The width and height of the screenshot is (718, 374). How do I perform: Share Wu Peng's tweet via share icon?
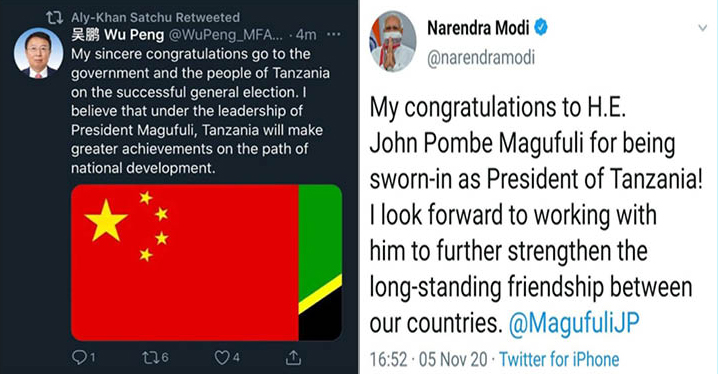click(x=293, y=357)
